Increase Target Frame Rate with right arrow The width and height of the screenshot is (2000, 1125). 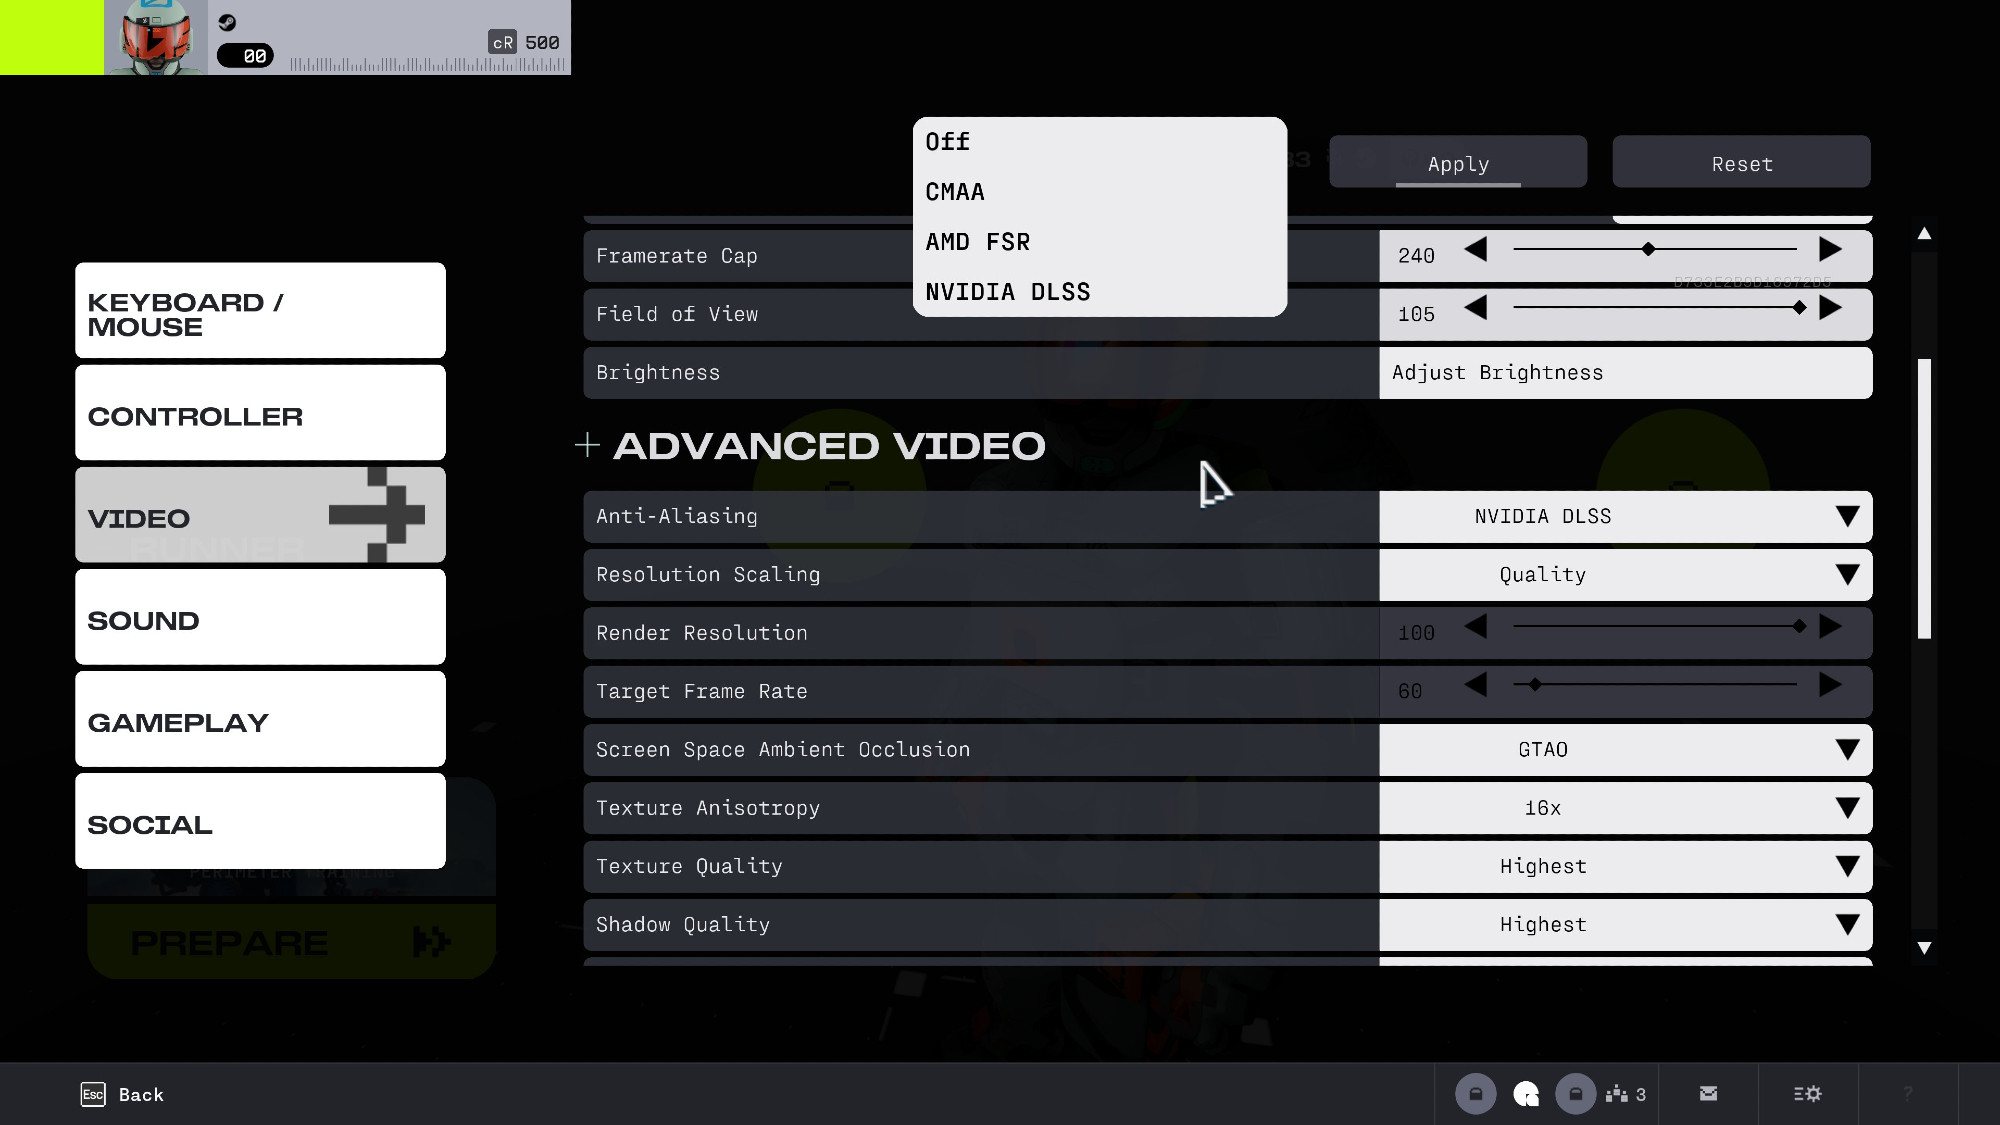(1830, 685)
